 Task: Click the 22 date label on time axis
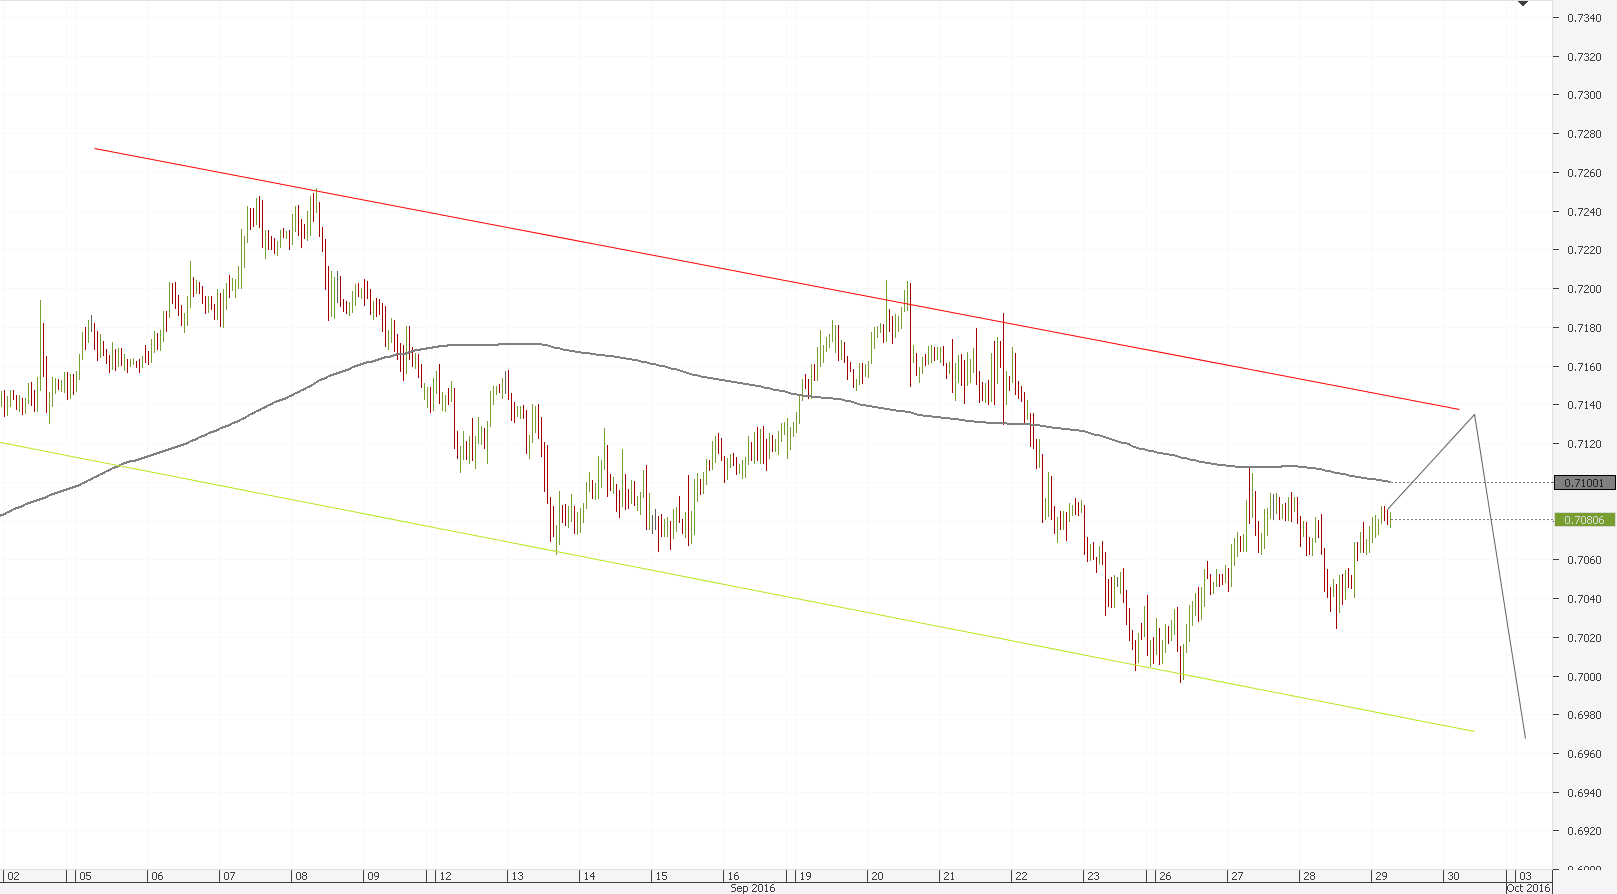pos(1021,876)
